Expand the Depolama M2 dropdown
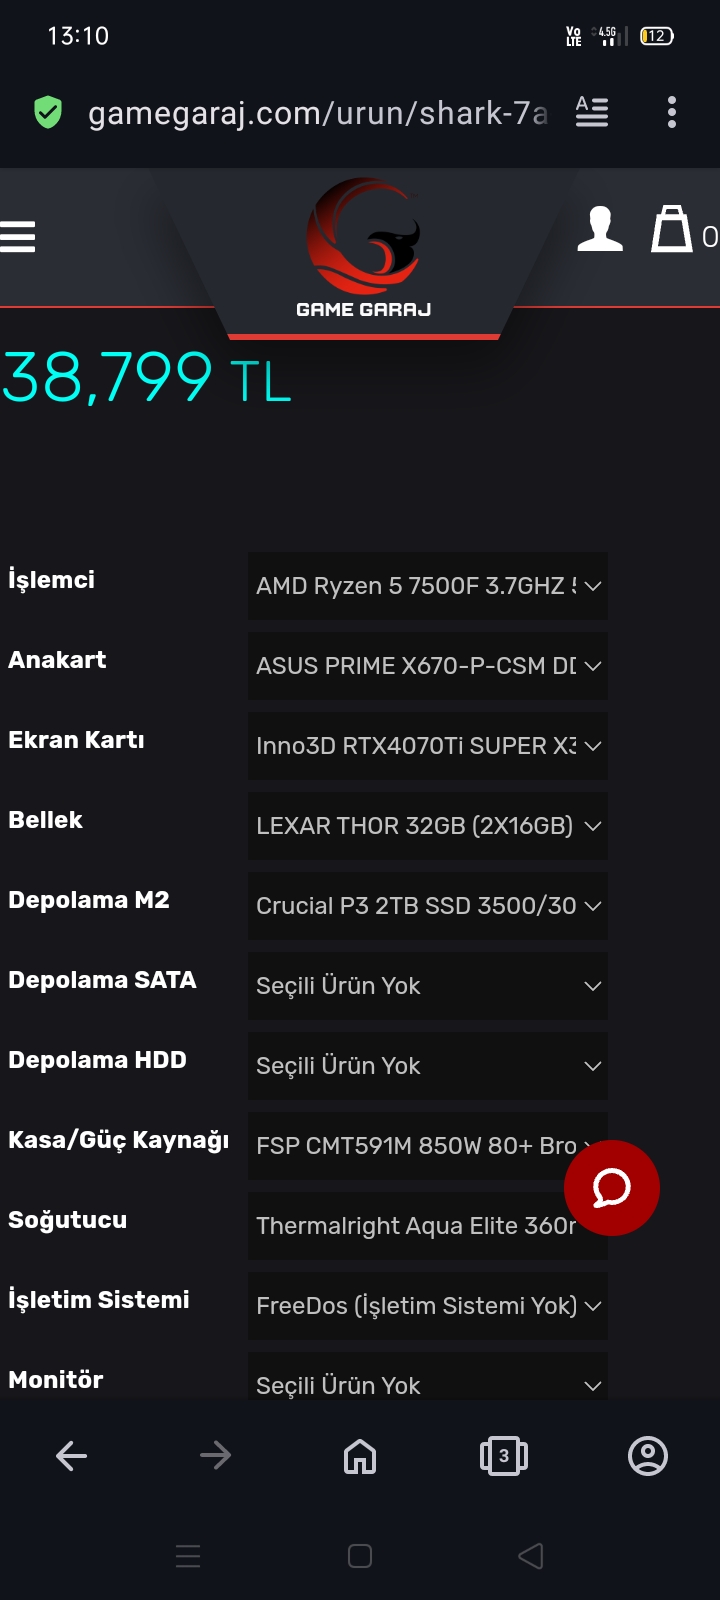720x1600 pixels. (428, 906)
